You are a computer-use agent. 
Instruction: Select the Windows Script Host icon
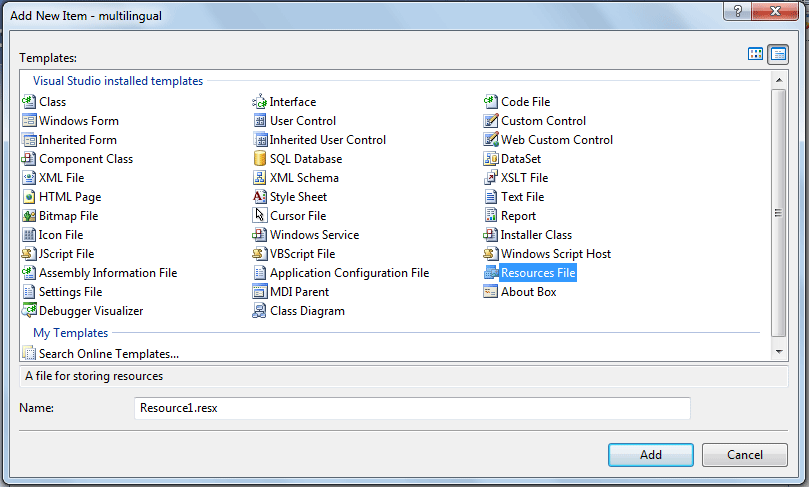click(491, 254)
